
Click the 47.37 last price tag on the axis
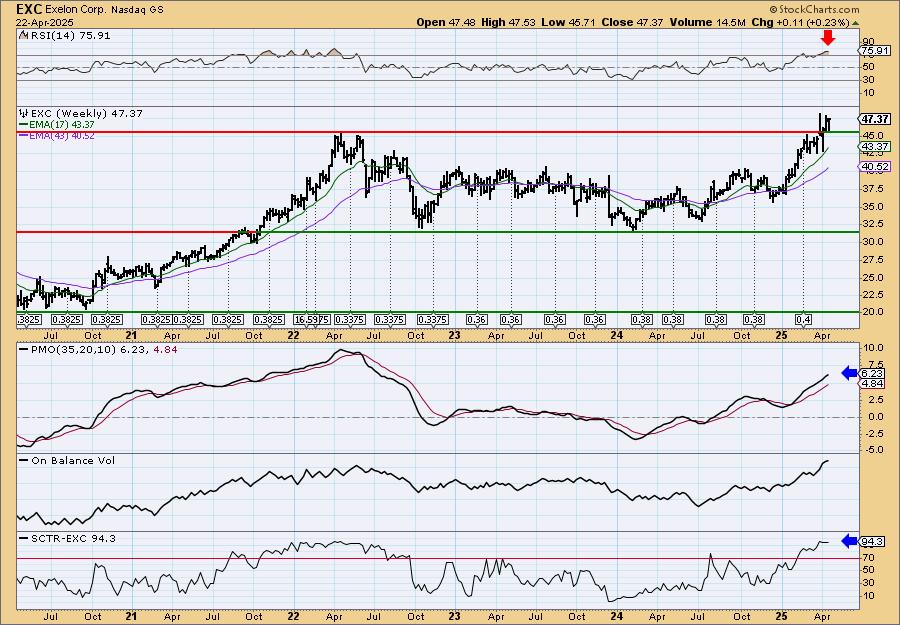point(874,119)
